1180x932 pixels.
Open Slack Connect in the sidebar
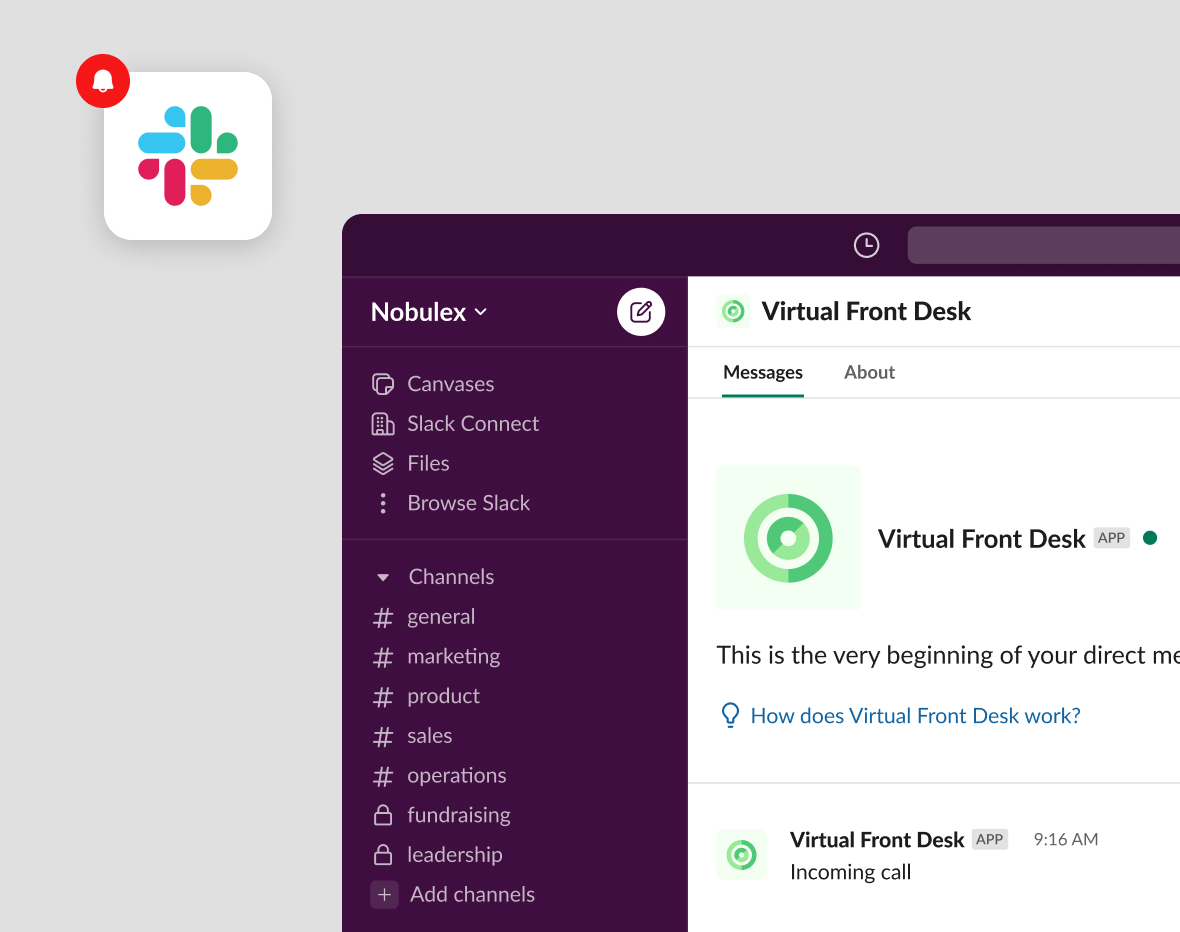point(455,424)
